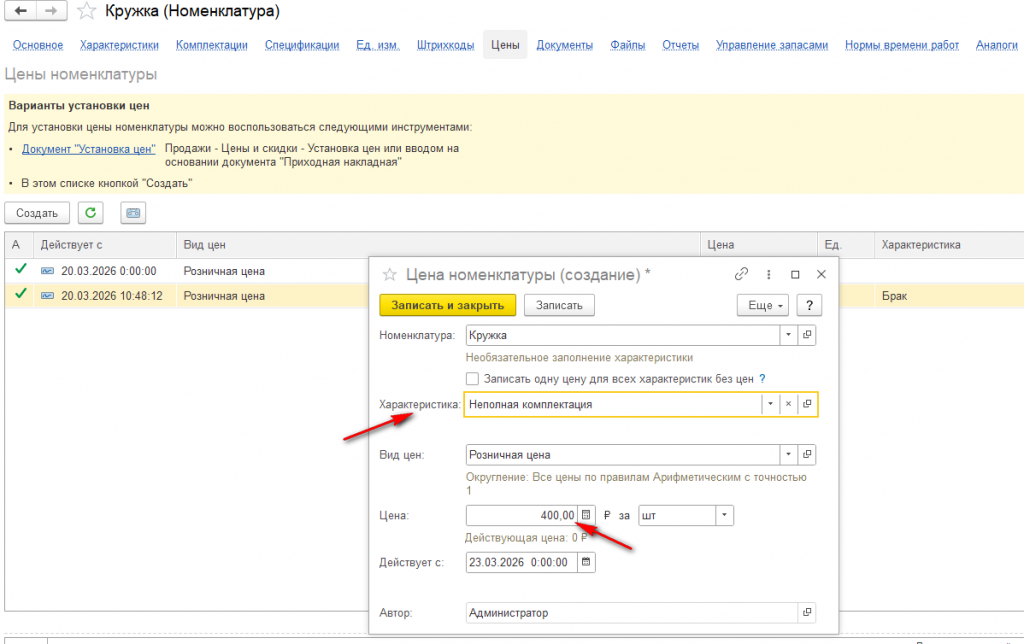Open dialog help with the ? button
Screen dimensions: 1024x644
click(x=809, y=305)
